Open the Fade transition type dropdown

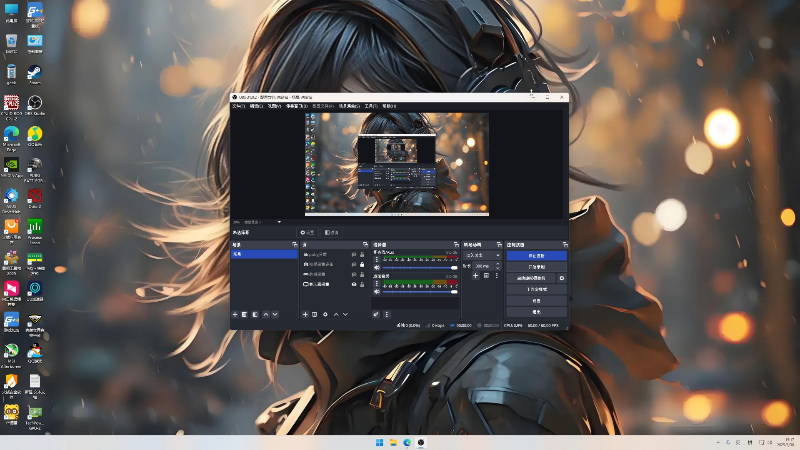[x=482, y=255]
